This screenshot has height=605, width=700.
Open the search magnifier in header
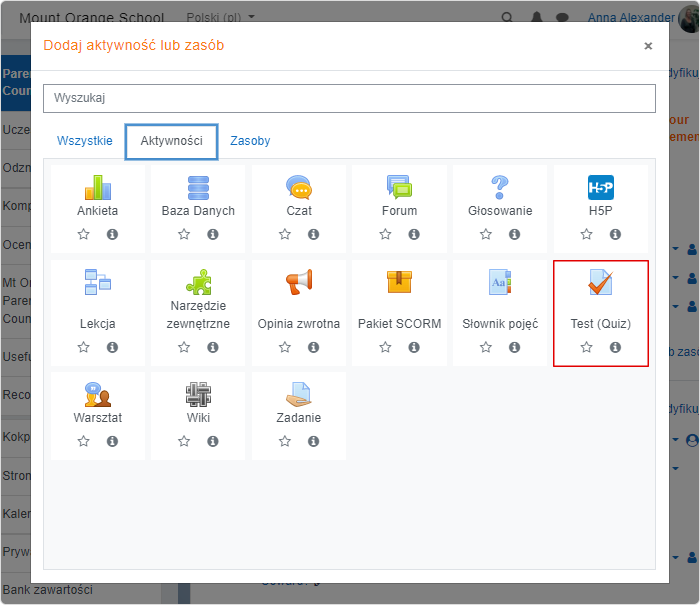[x=507, y=17]
